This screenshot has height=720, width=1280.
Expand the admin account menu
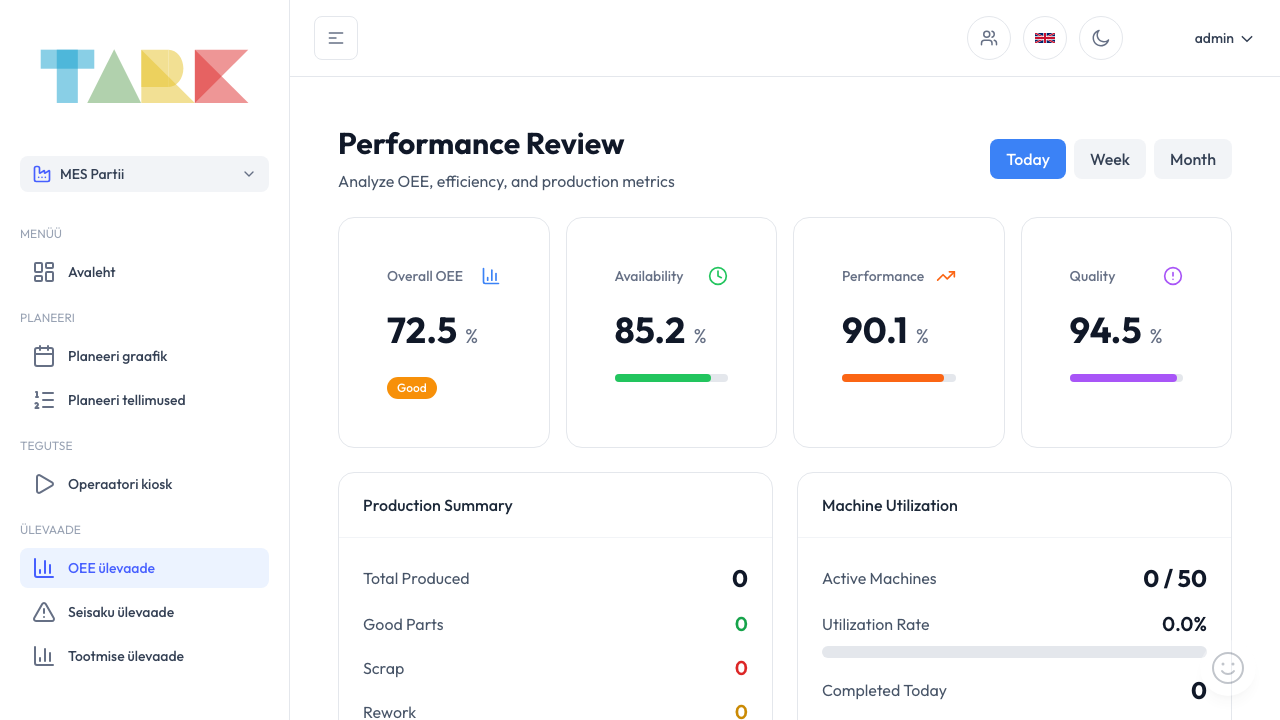[x=1223, y=38]
